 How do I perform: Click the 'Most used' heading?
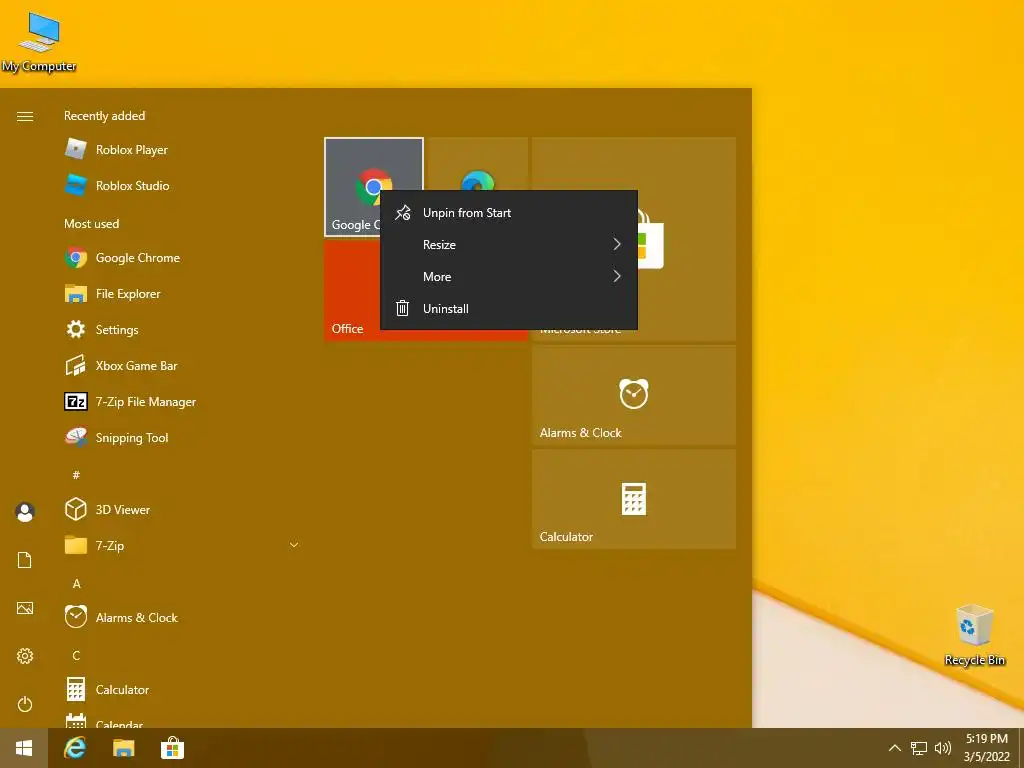point(91,224)
